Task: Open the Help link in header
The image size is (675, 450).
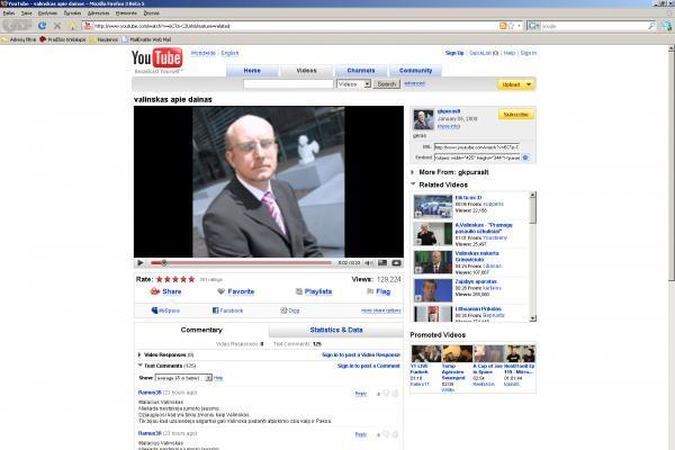Action: (x=509, y=53)
